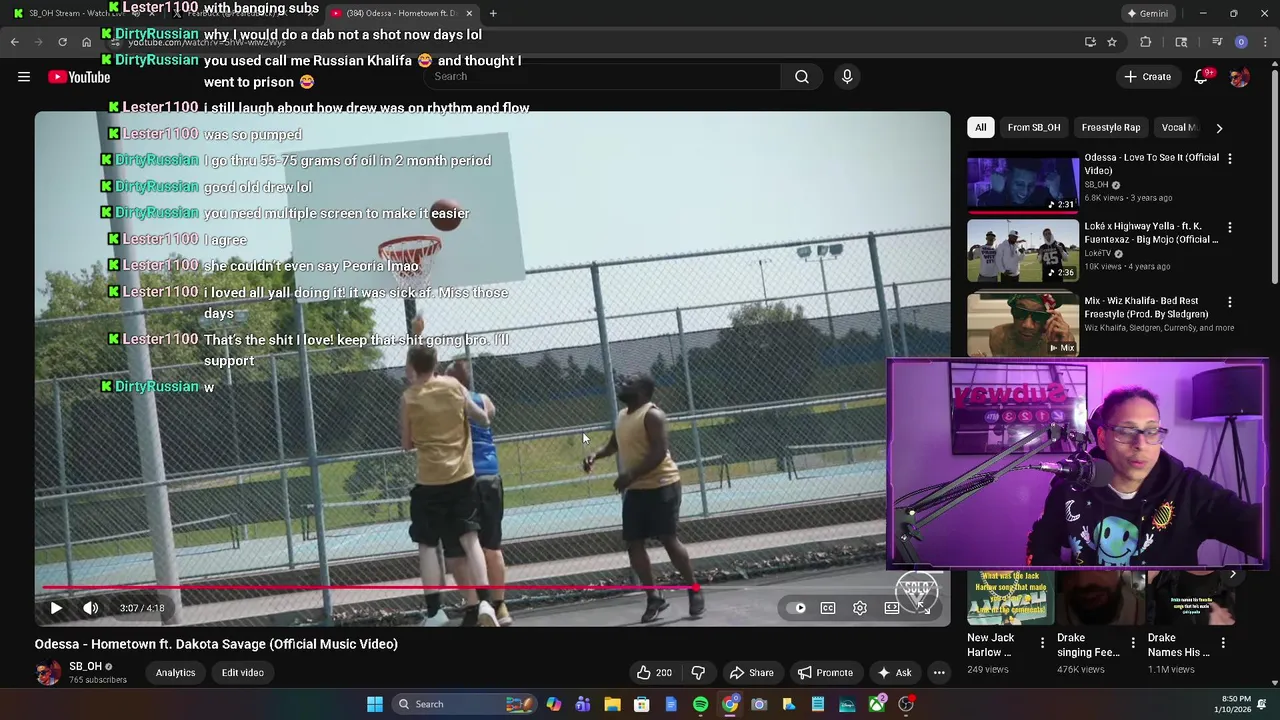Bookmark this page with the star icon
The width and height of the screenshot is (1280, 720).
[1112, 42]
